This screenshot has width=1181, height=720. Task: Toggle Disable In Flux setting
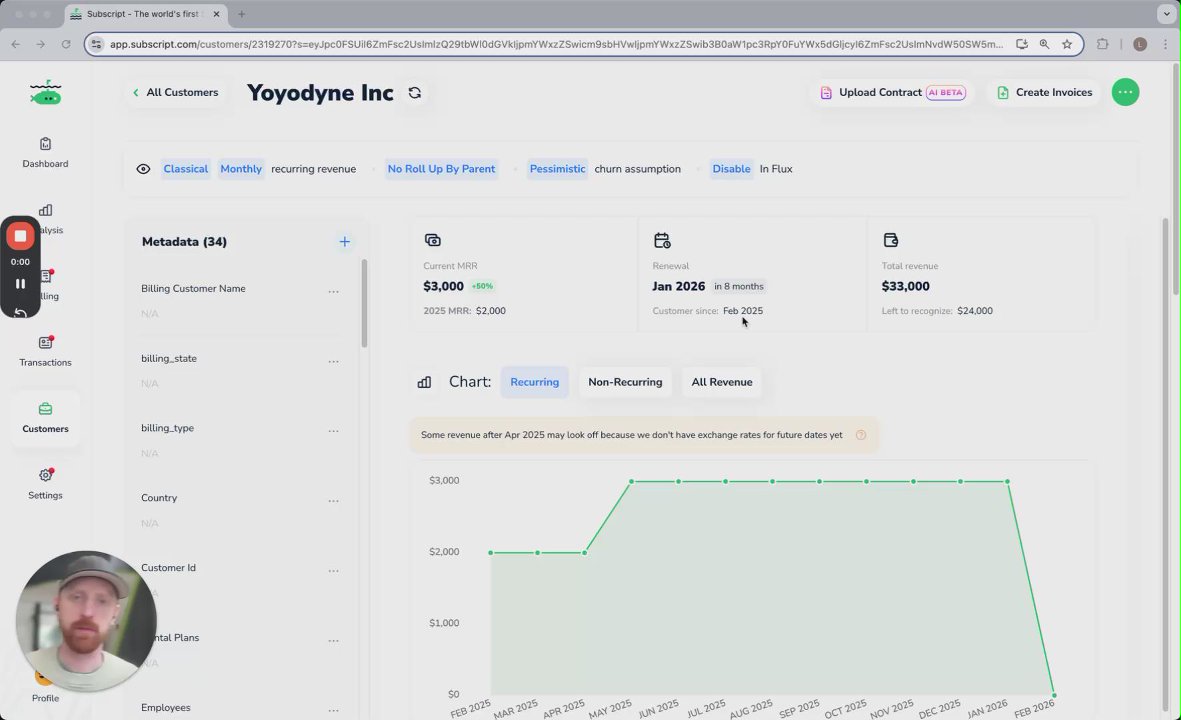click(x=731, y=169)
